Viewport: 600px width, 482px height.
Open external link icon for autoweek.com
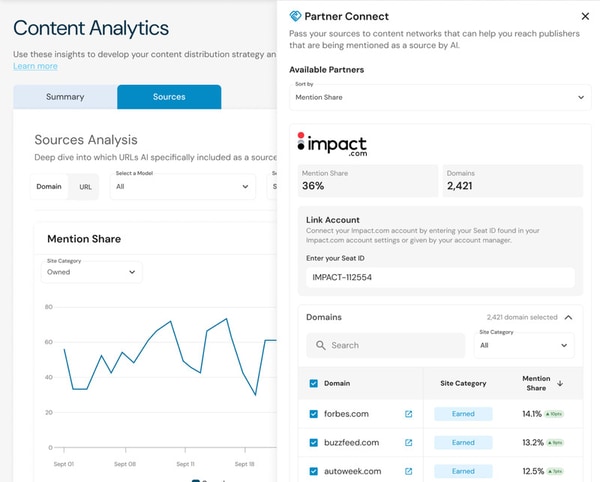(x=408, y=471)
